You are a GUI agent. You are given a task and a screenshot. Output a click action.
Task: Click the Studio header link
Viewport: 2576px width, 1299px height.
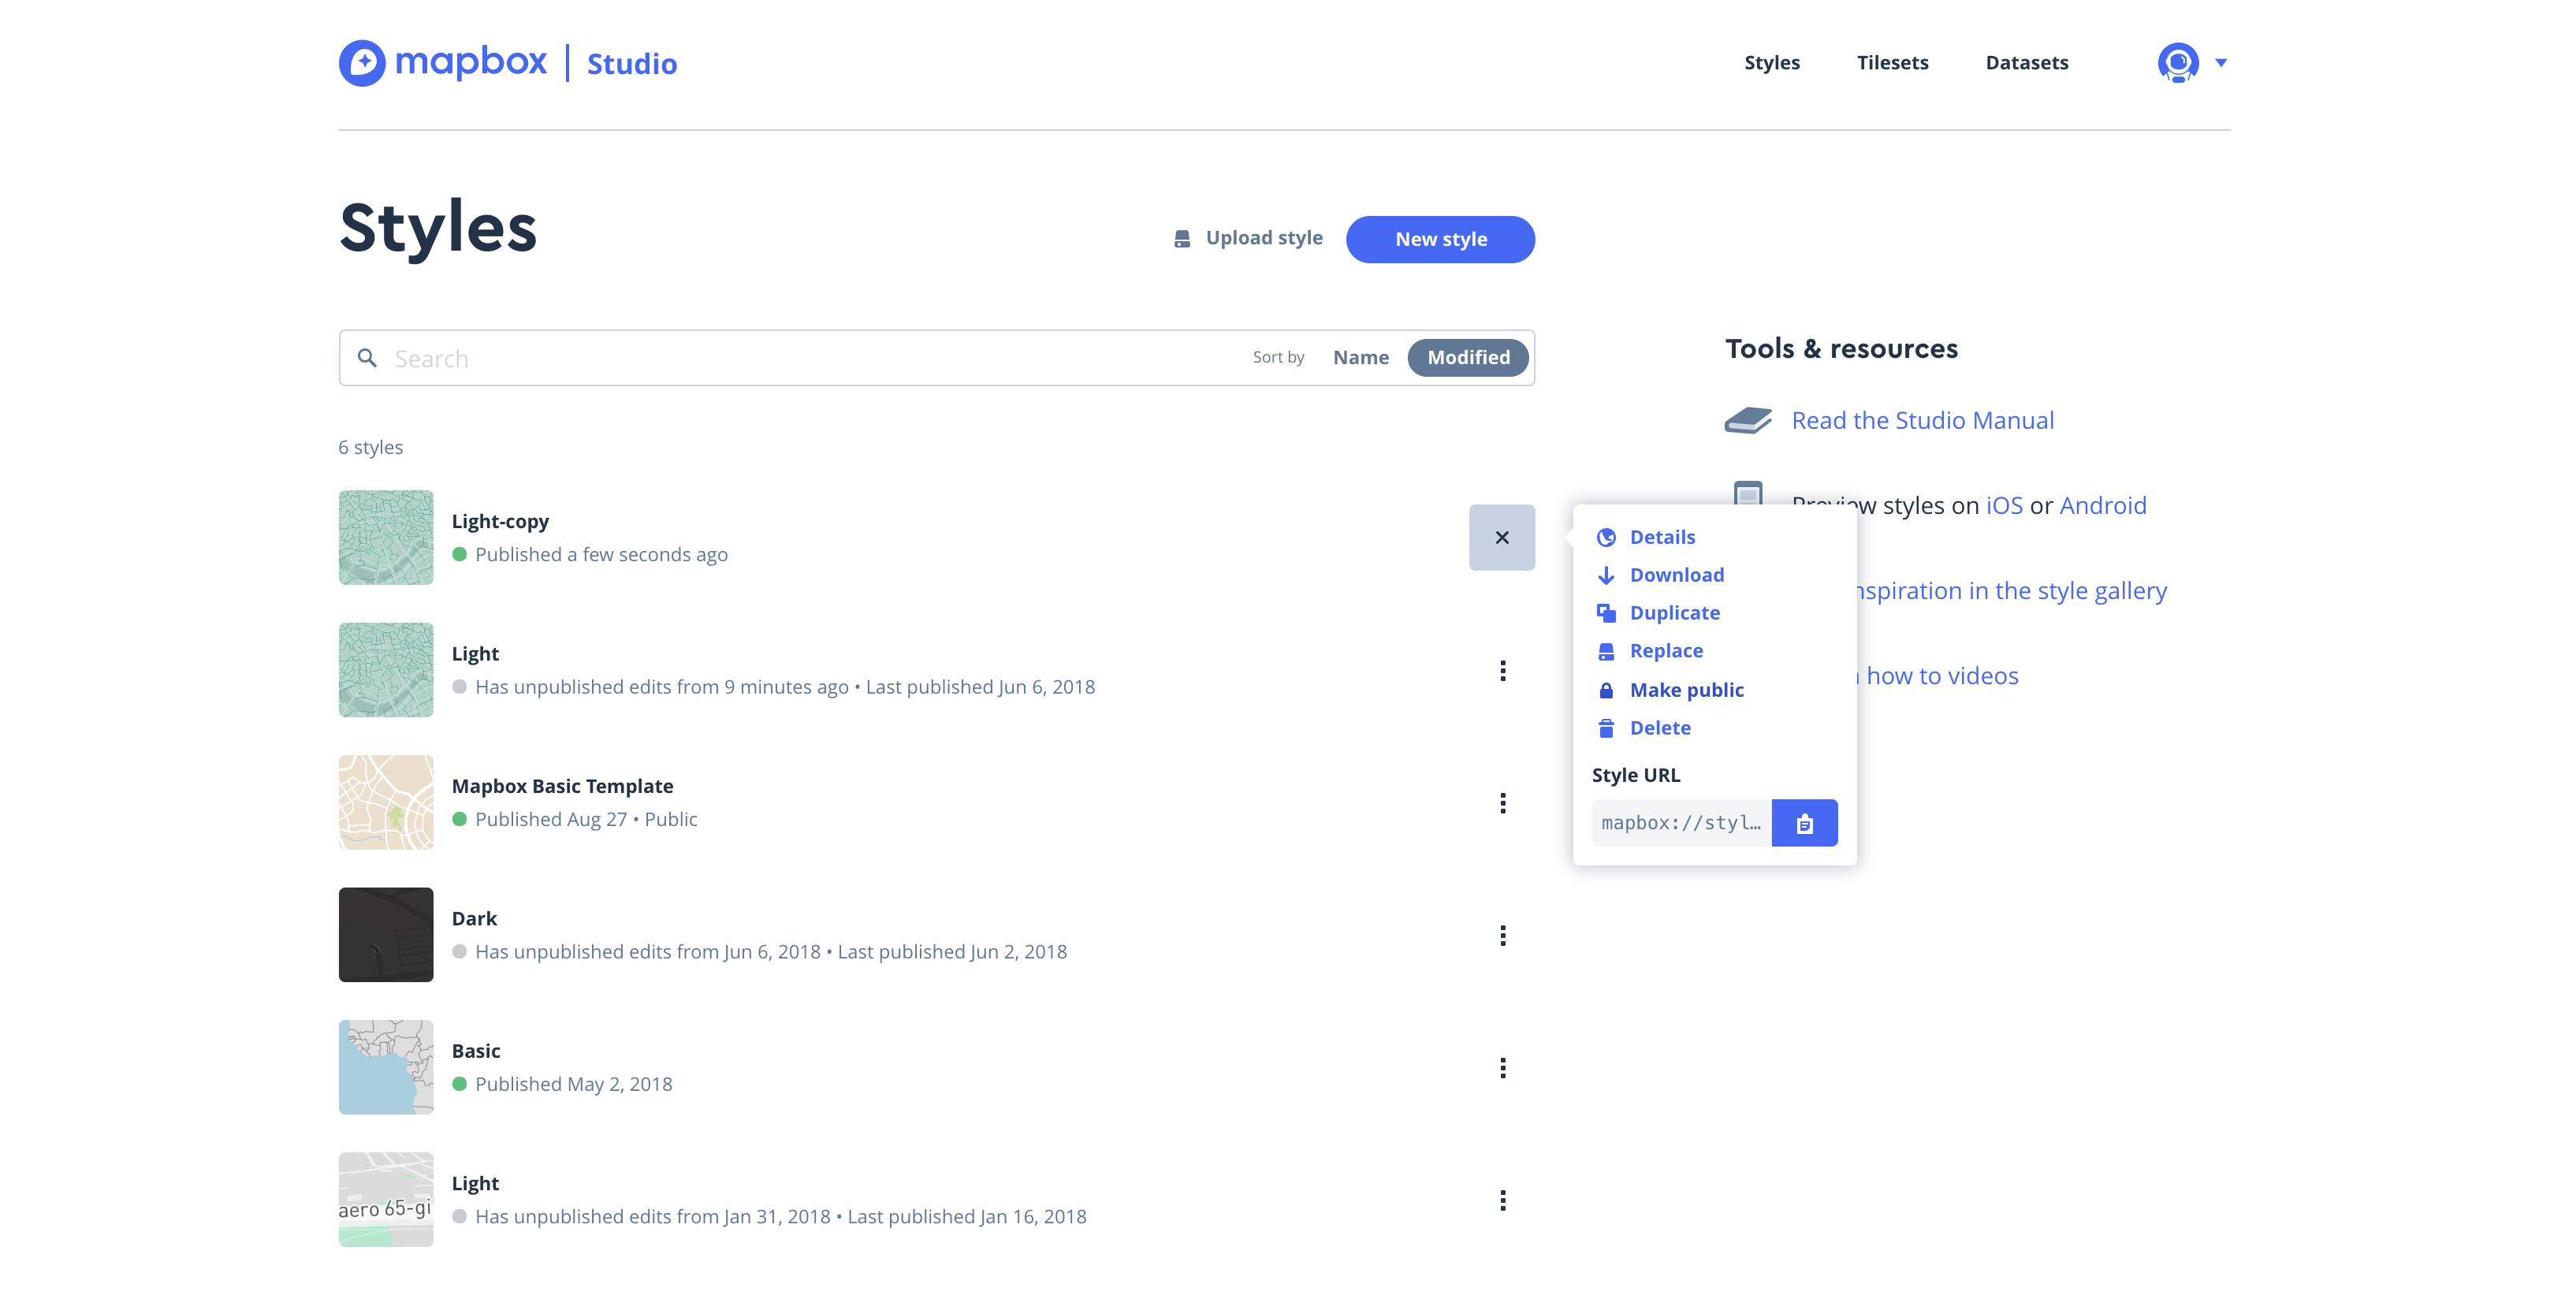point(632,64)
